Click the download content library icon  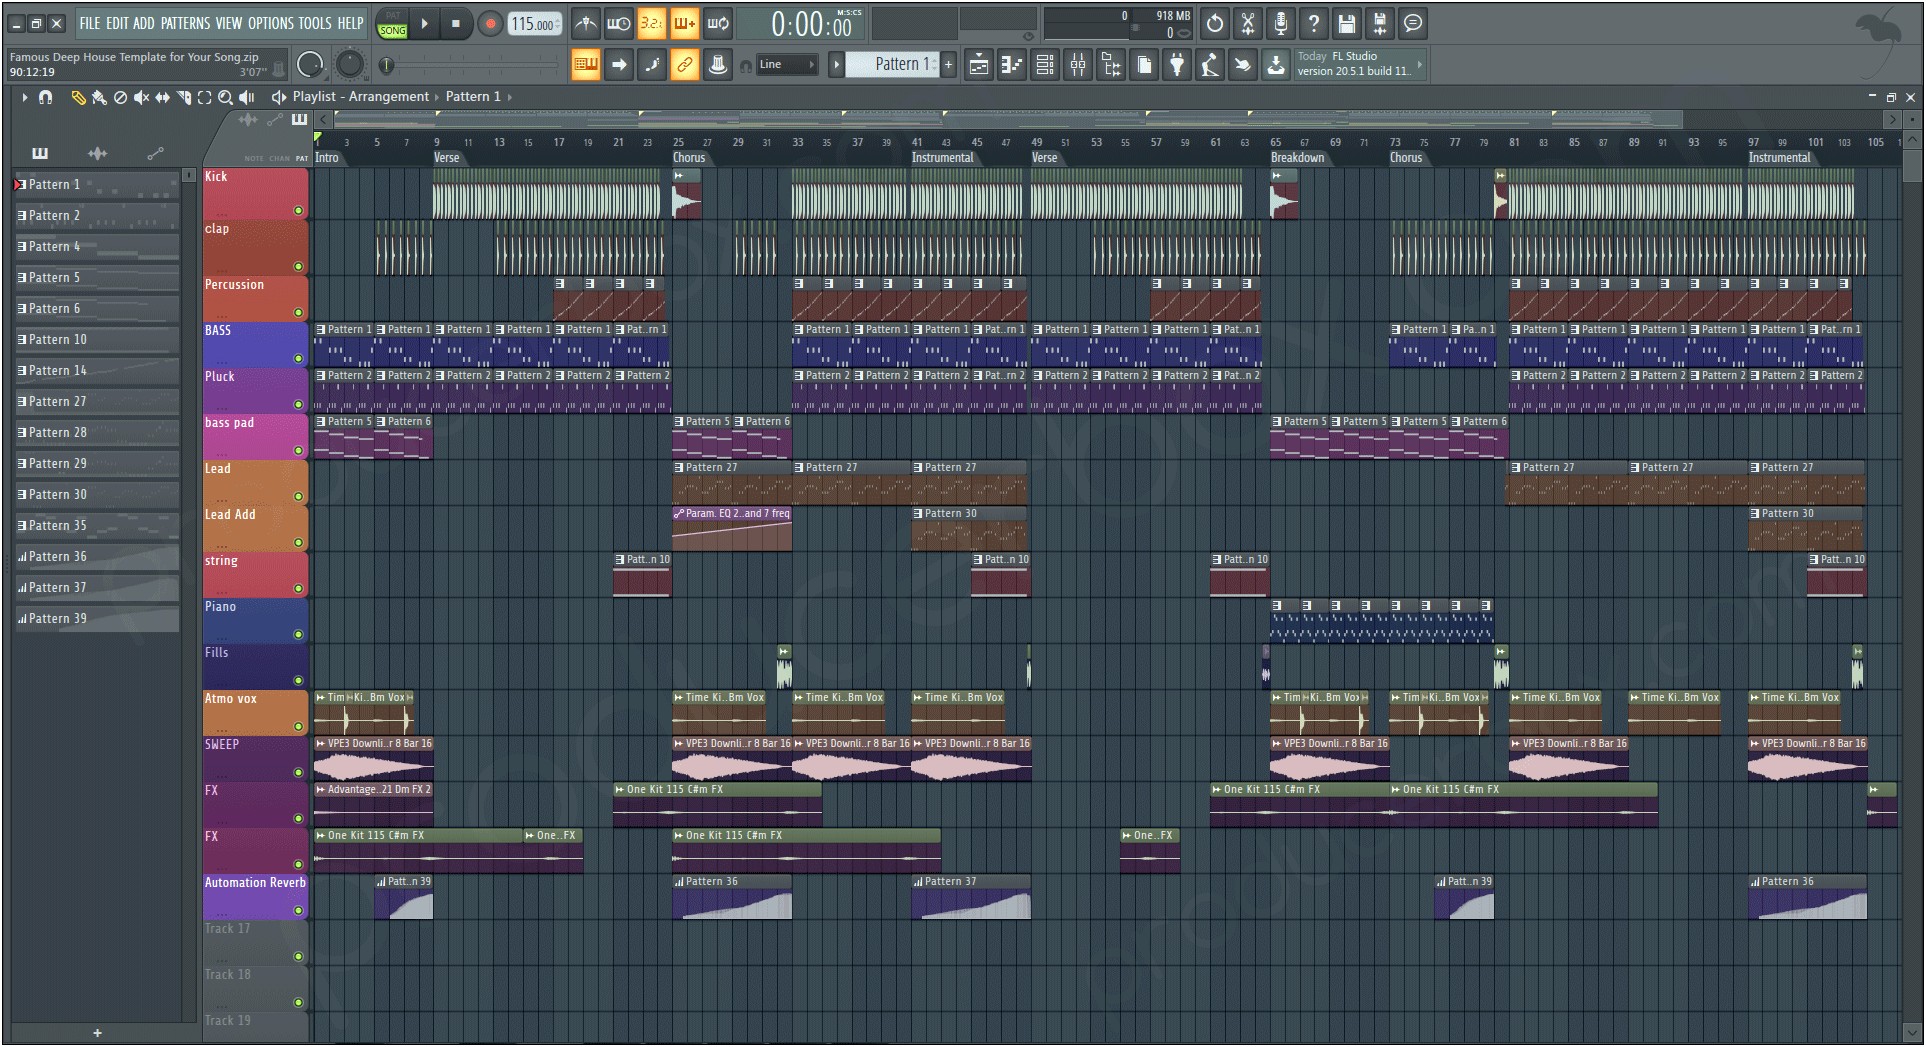1276,65
